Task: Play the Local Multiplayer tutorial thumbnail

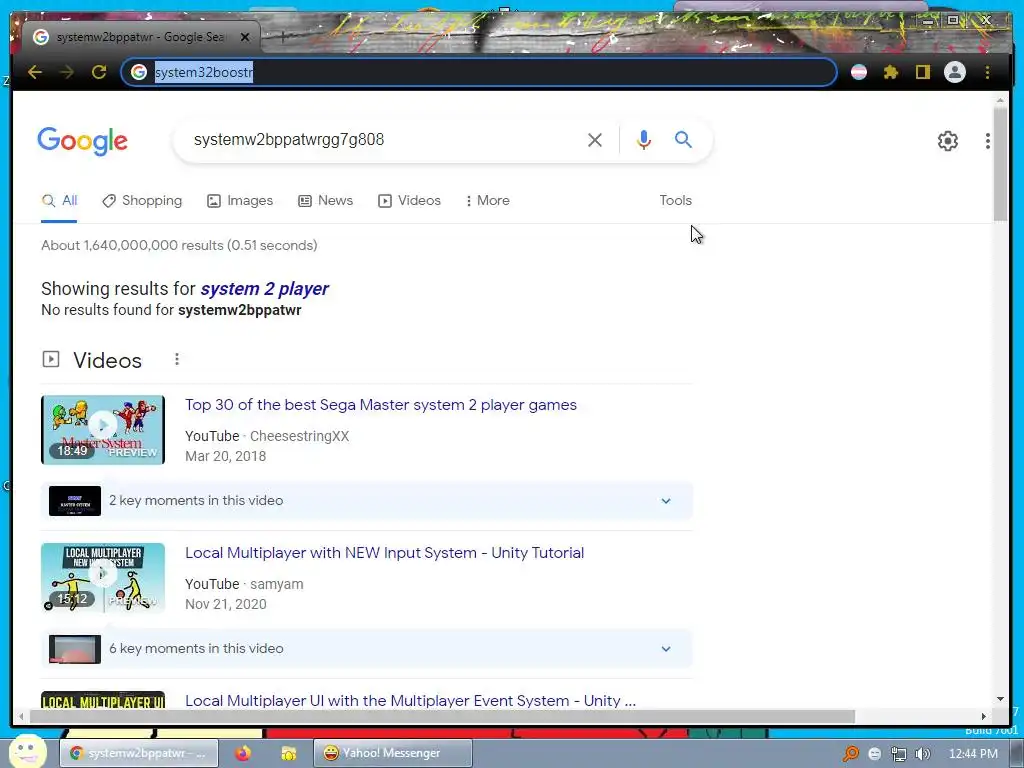Action: pyautogui.click(x=103, y=577)
